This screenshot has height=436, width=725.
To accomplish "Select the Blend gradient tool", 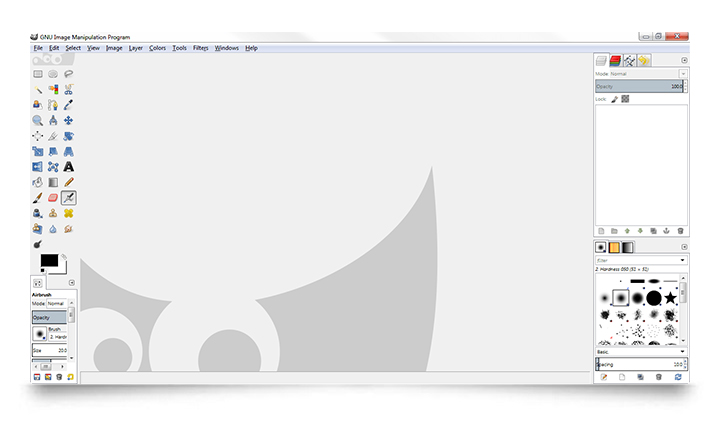I will [53, 182].
